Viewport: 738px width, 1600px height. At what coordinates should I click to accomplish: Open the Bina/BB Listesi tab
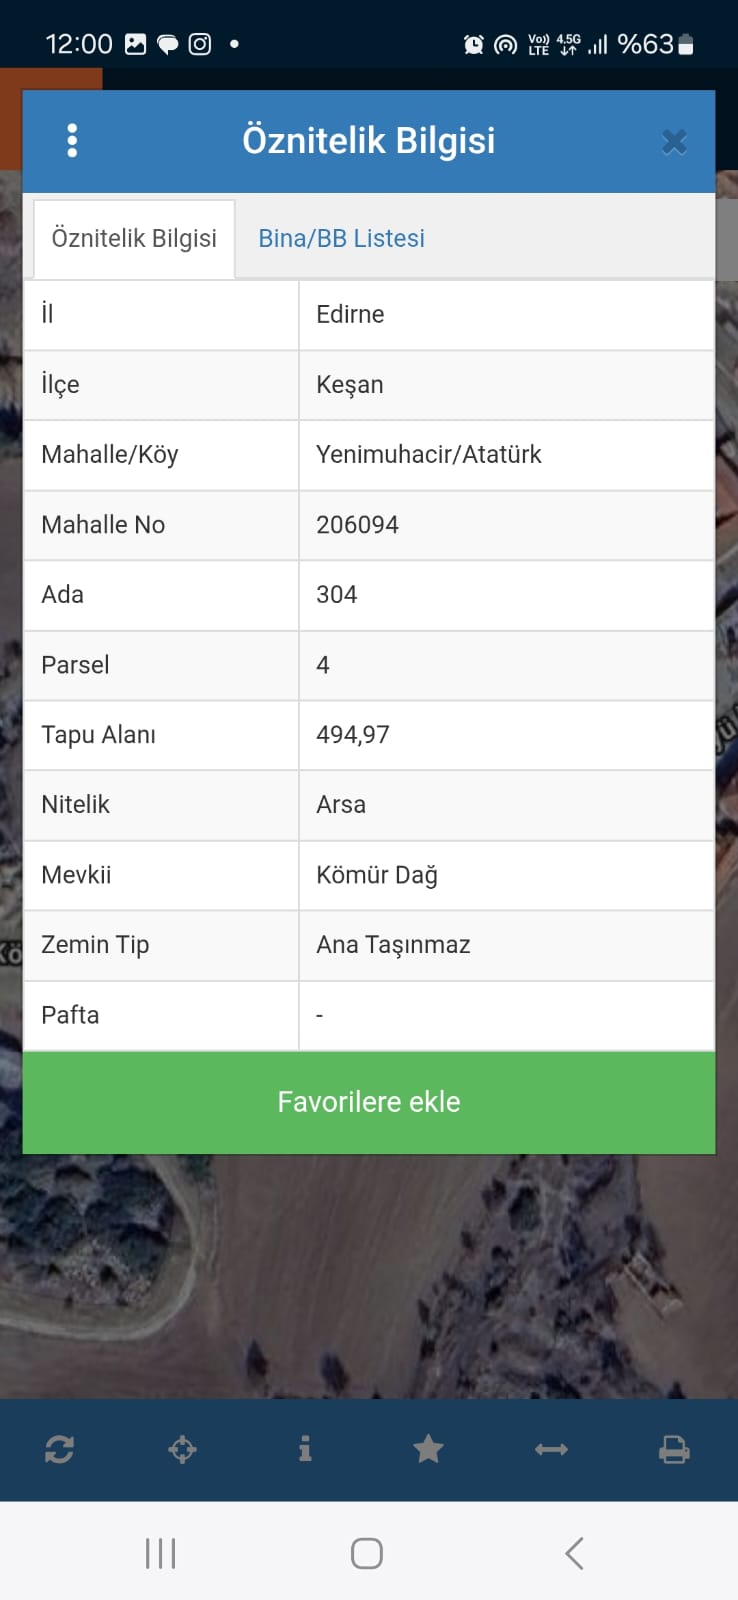click(x=341, y=239)
